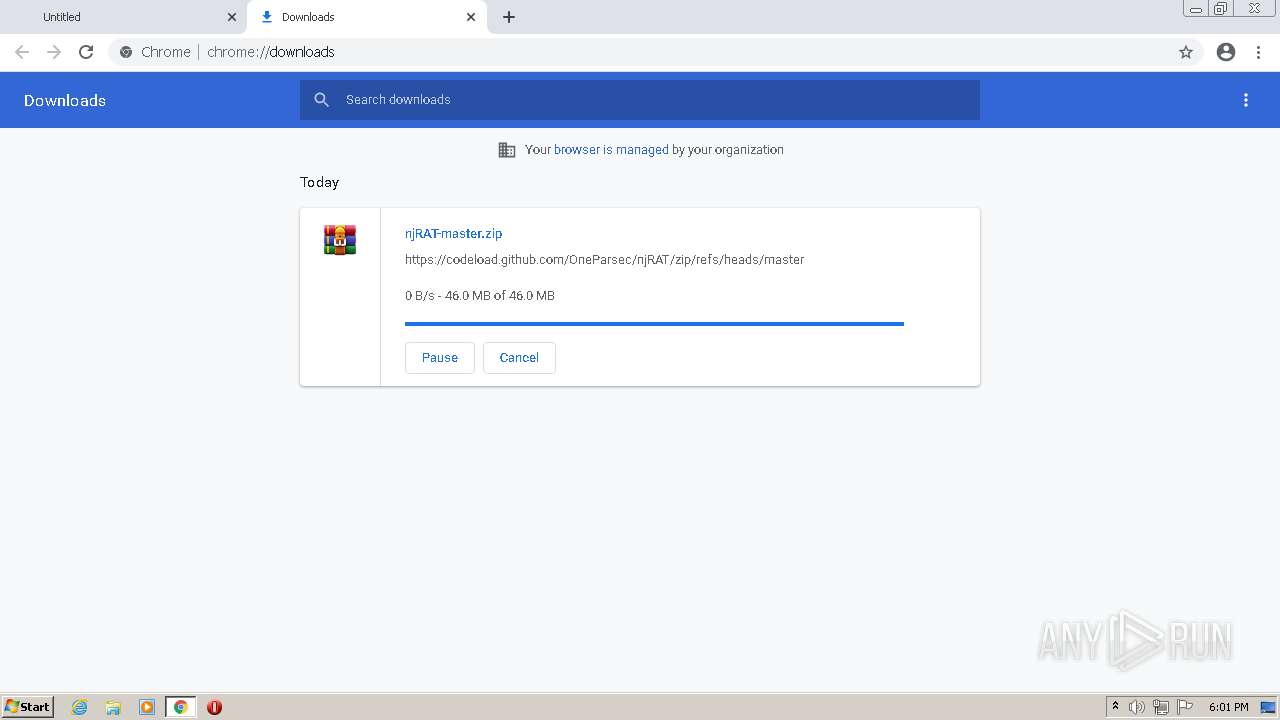
Task: Bookmark this page with the star icon
Action: (x=1186, y=52)
